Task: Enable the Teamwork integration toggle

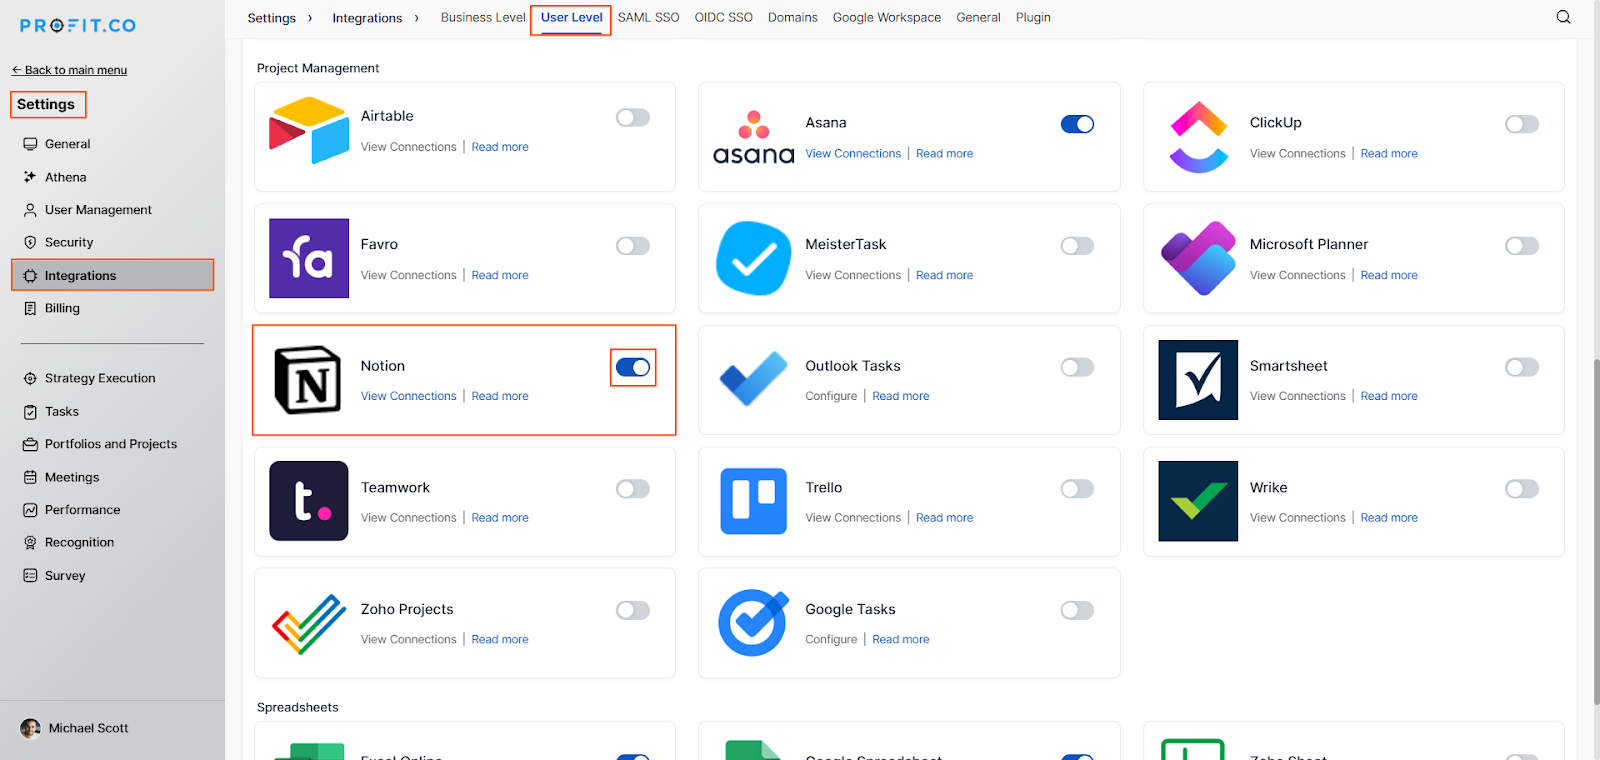Action: tap(633, 489)
